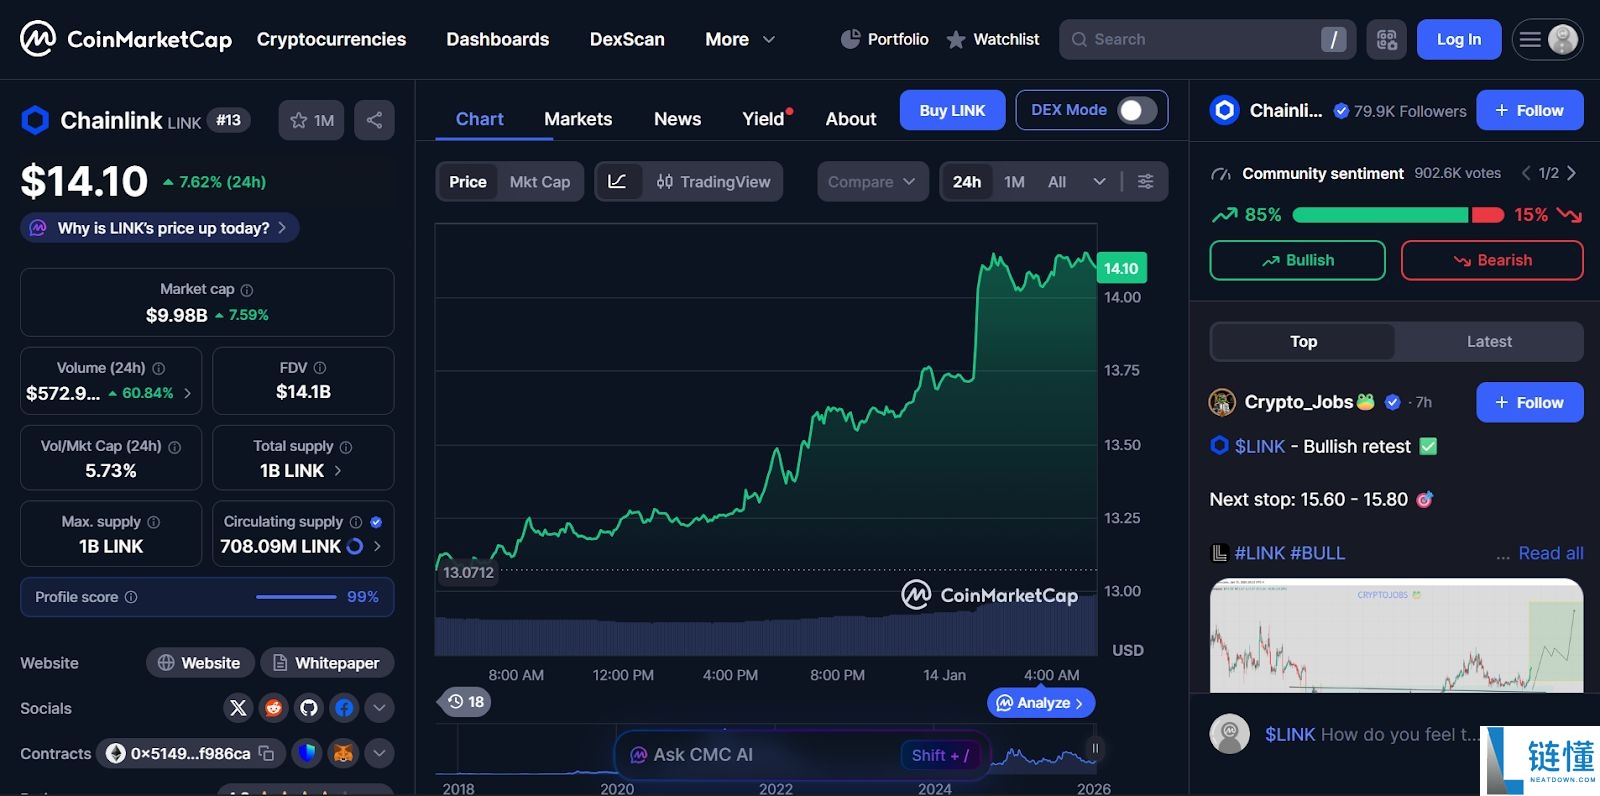Screen dimensions: 1600x796
Task: Open the Chainlink community profile logo
Action: 1225,110
